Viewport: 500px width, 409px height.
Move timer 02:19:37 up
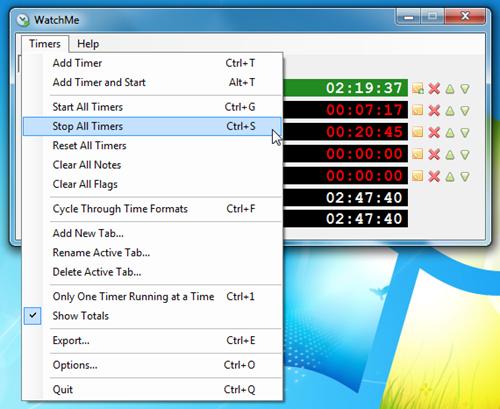click(x=450, y=89)
